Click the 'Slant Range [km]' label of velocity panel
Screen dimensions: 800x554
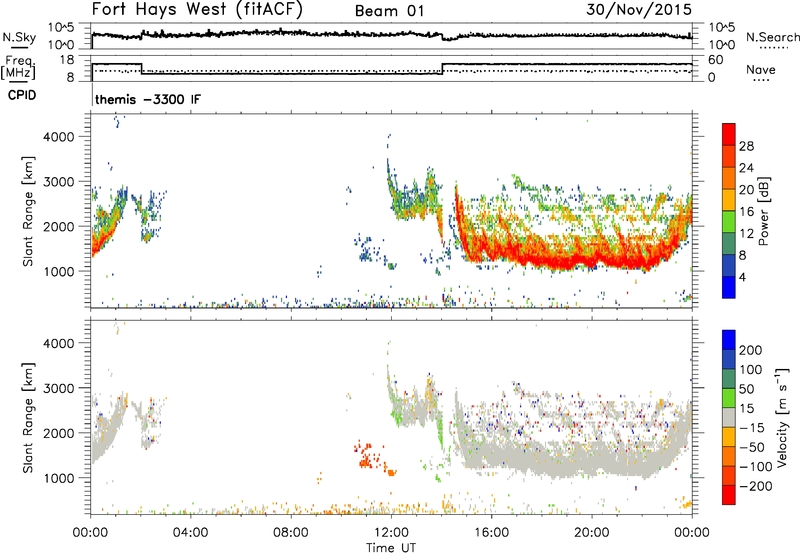pyautogui.click(x=28, y=417)
